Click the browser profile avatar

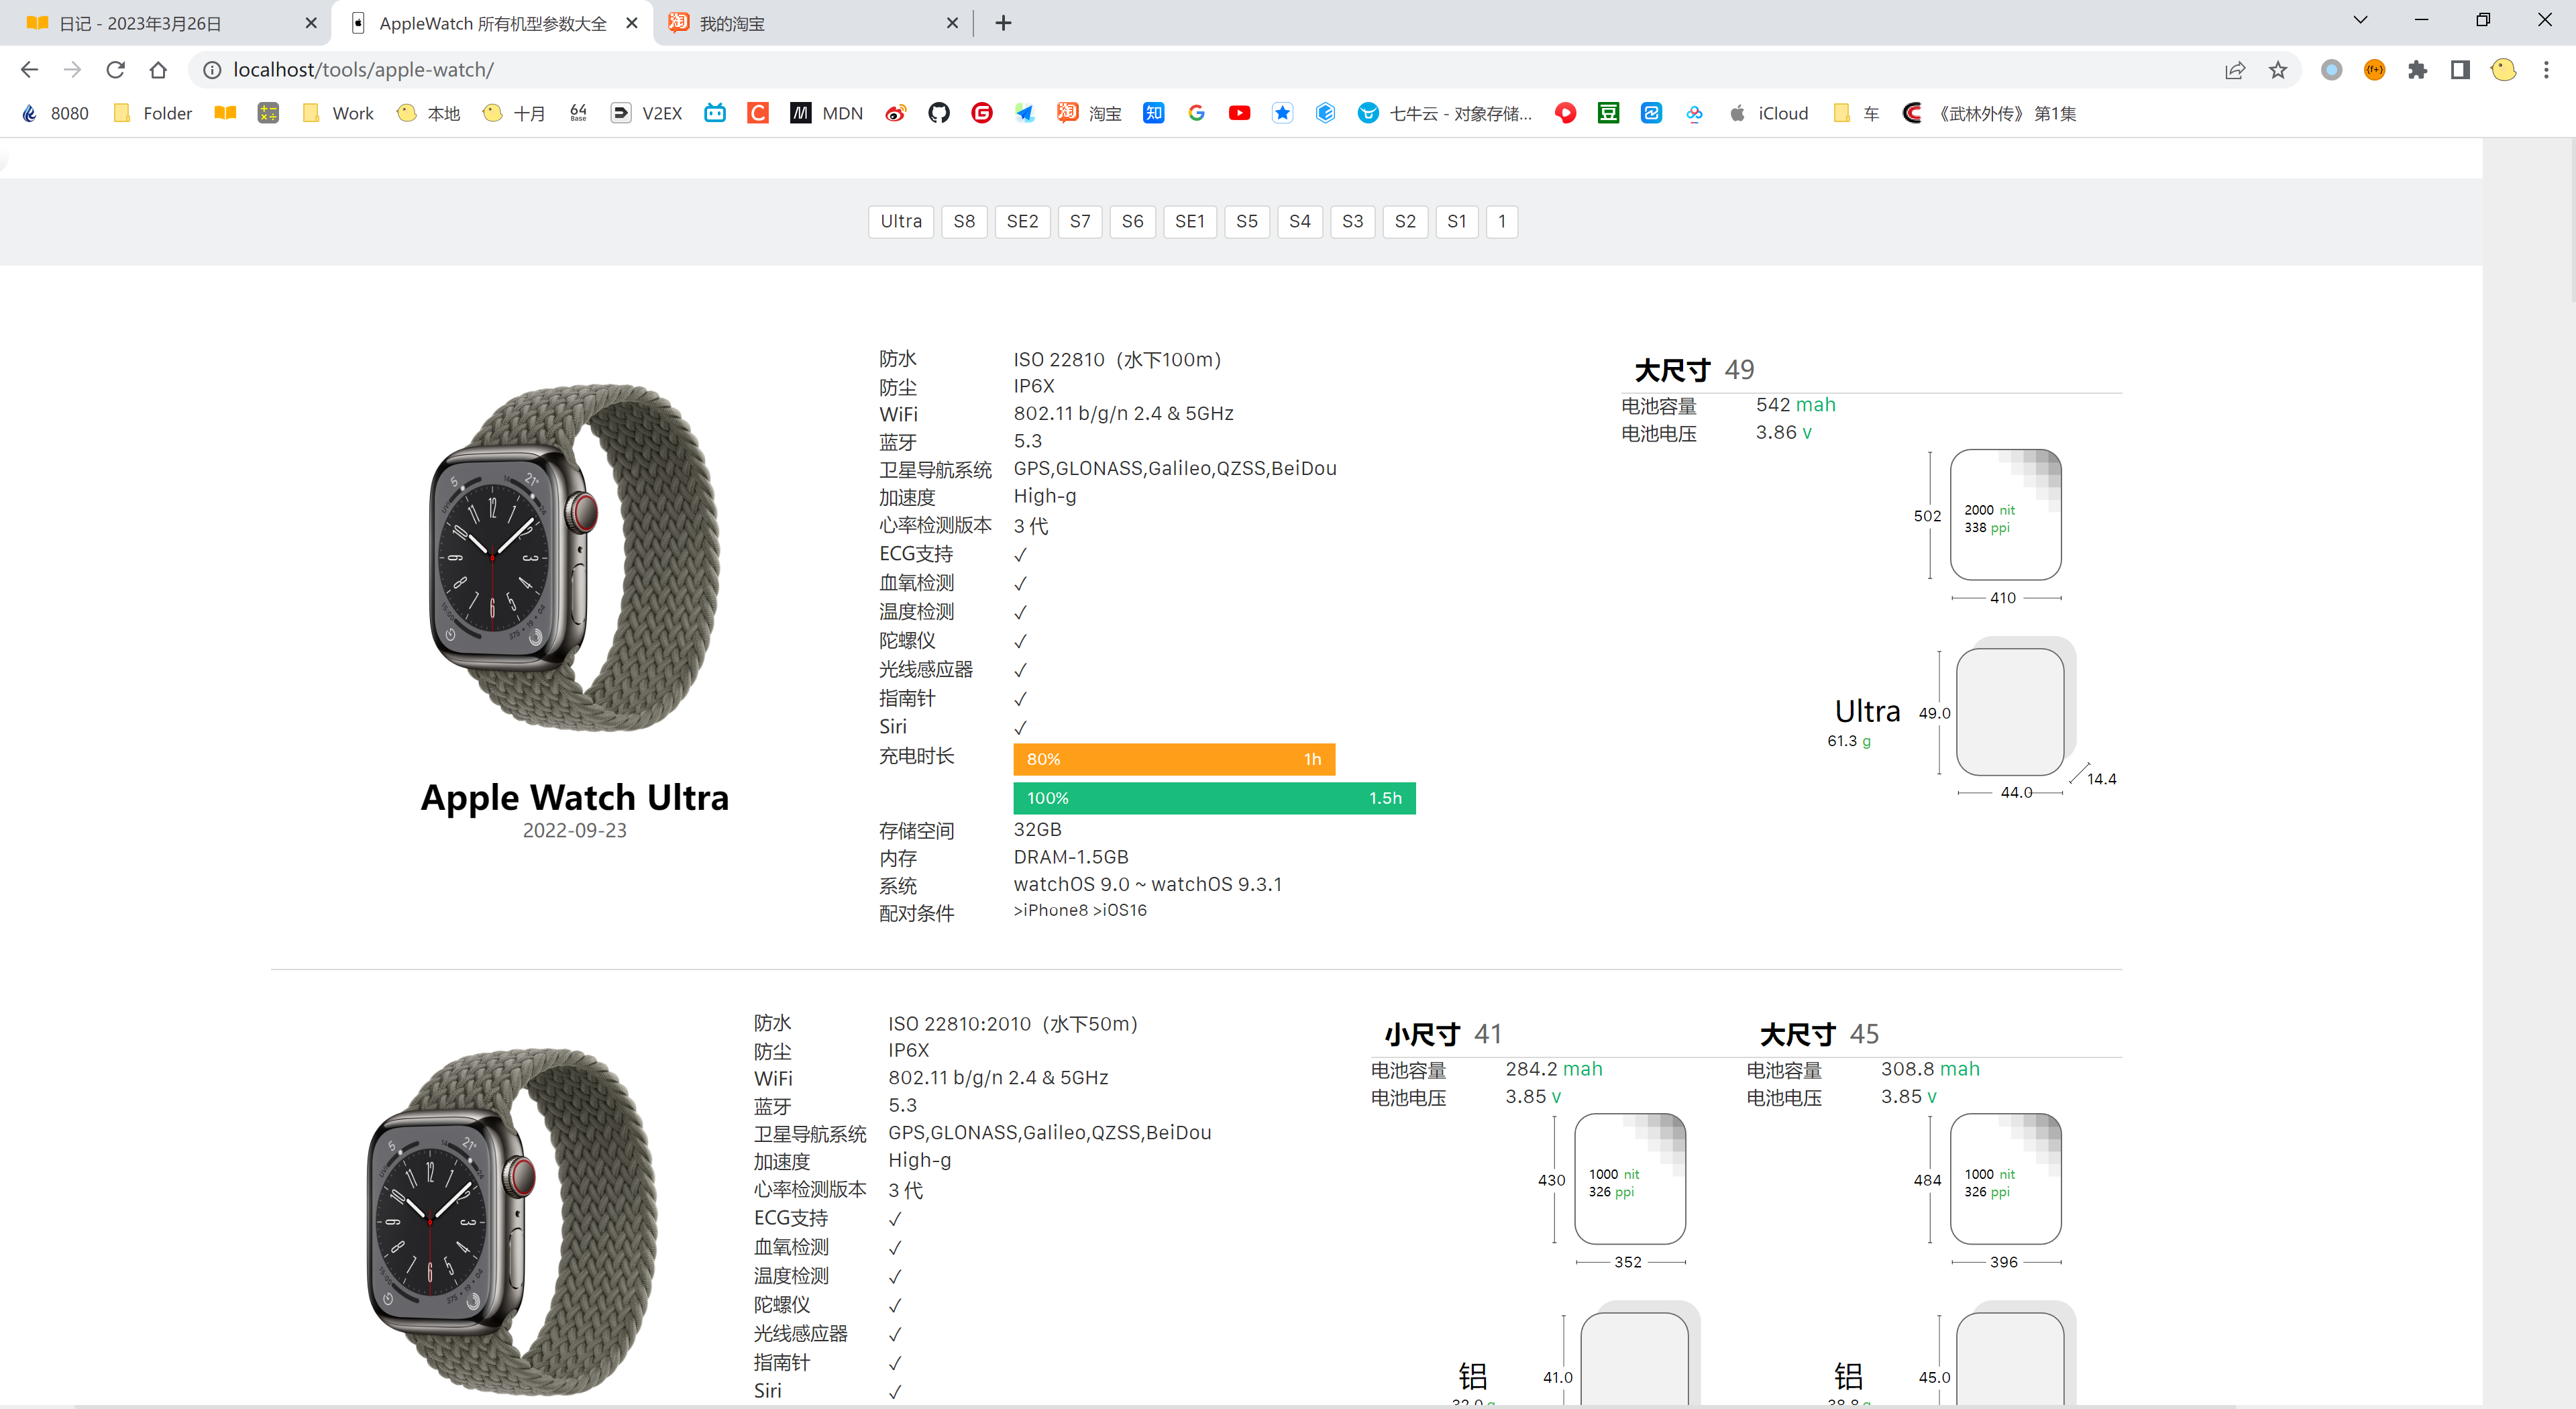pos(2503,69)
